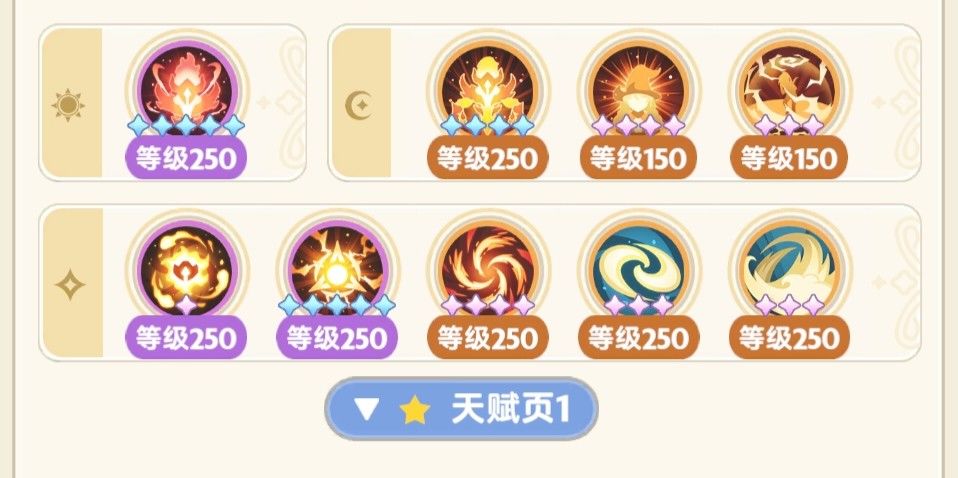Switch to the four-point star category tab
The height and width of the screenshot is (478, 958).
coord(70,284)
